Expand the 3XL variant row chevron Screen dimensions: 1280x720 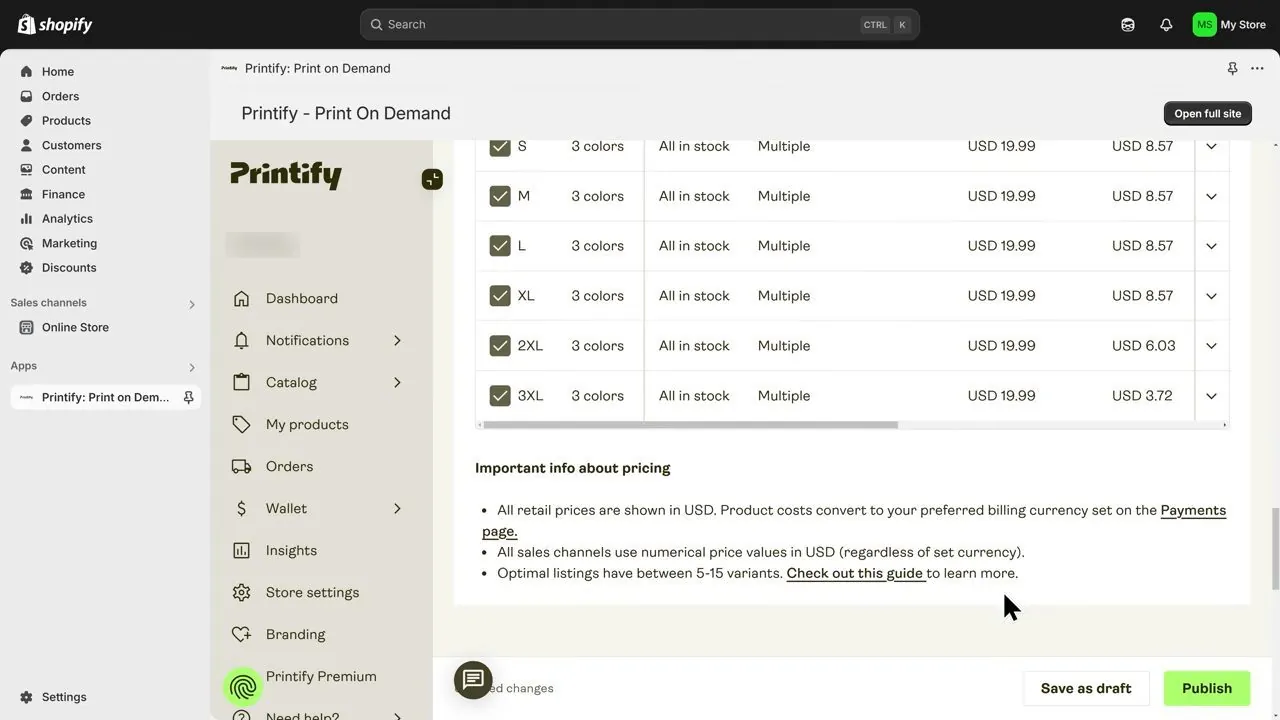(1211, 396)
